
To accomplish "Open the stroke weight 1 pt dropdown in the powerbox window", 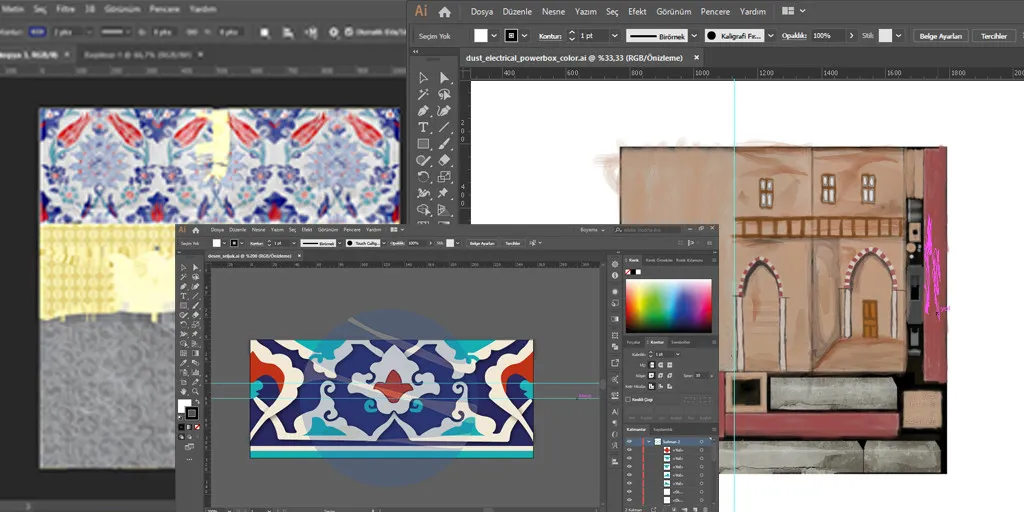I will point(614,36).
